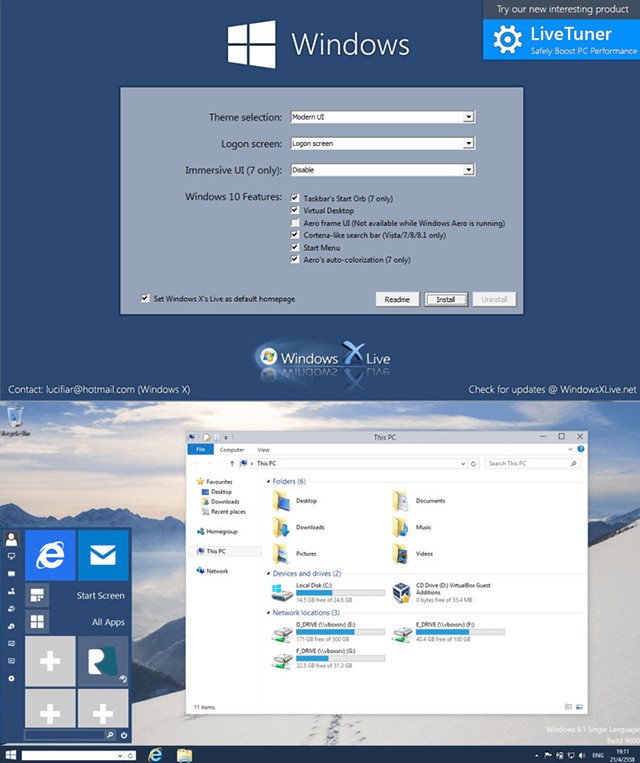
Task: Click the Start Screen icon
Action: coord(37,595)
